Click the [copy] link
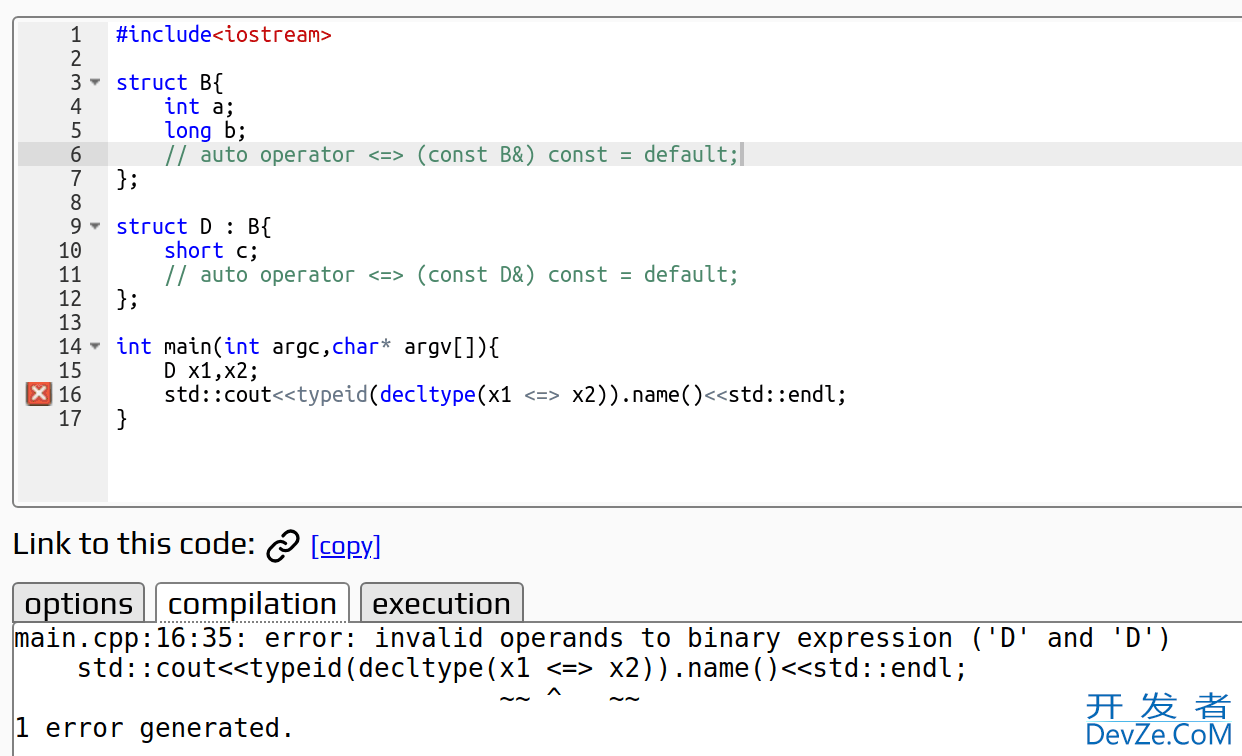The width and height of the screenshot is (1242, 756). coord(346,545)
